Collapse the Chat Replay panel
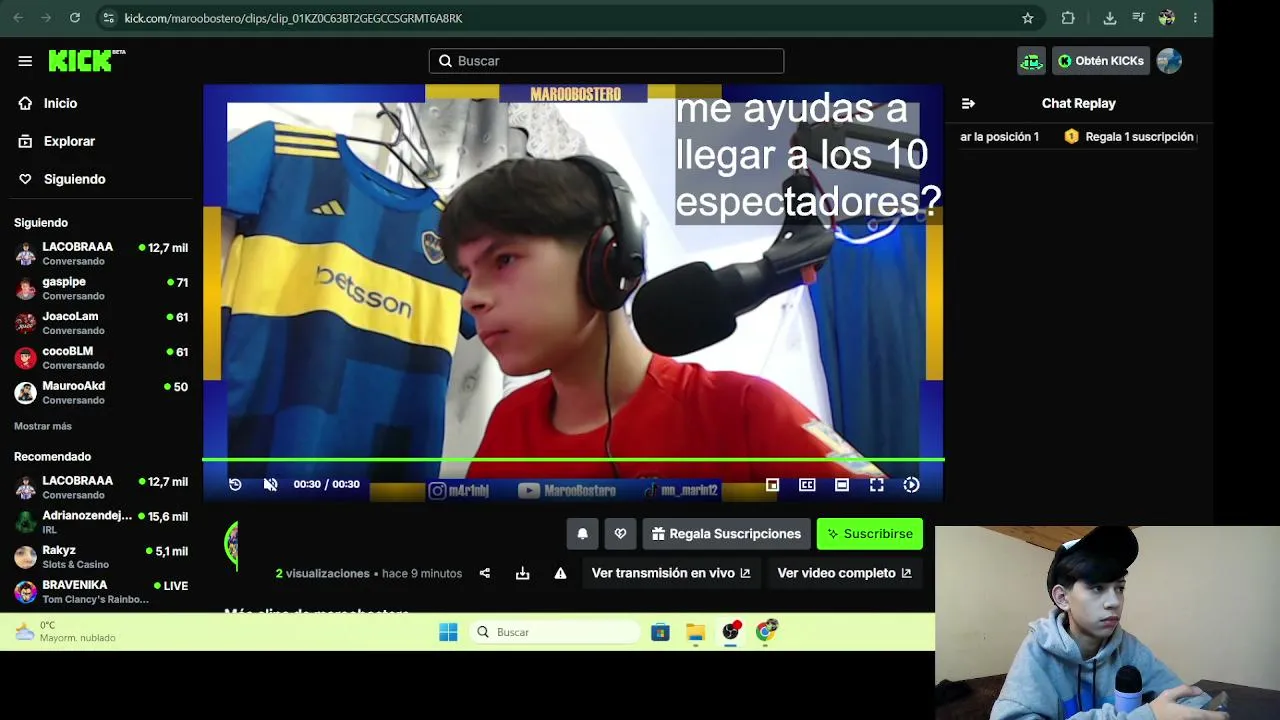1280x720 pixels. click(968, 103)
